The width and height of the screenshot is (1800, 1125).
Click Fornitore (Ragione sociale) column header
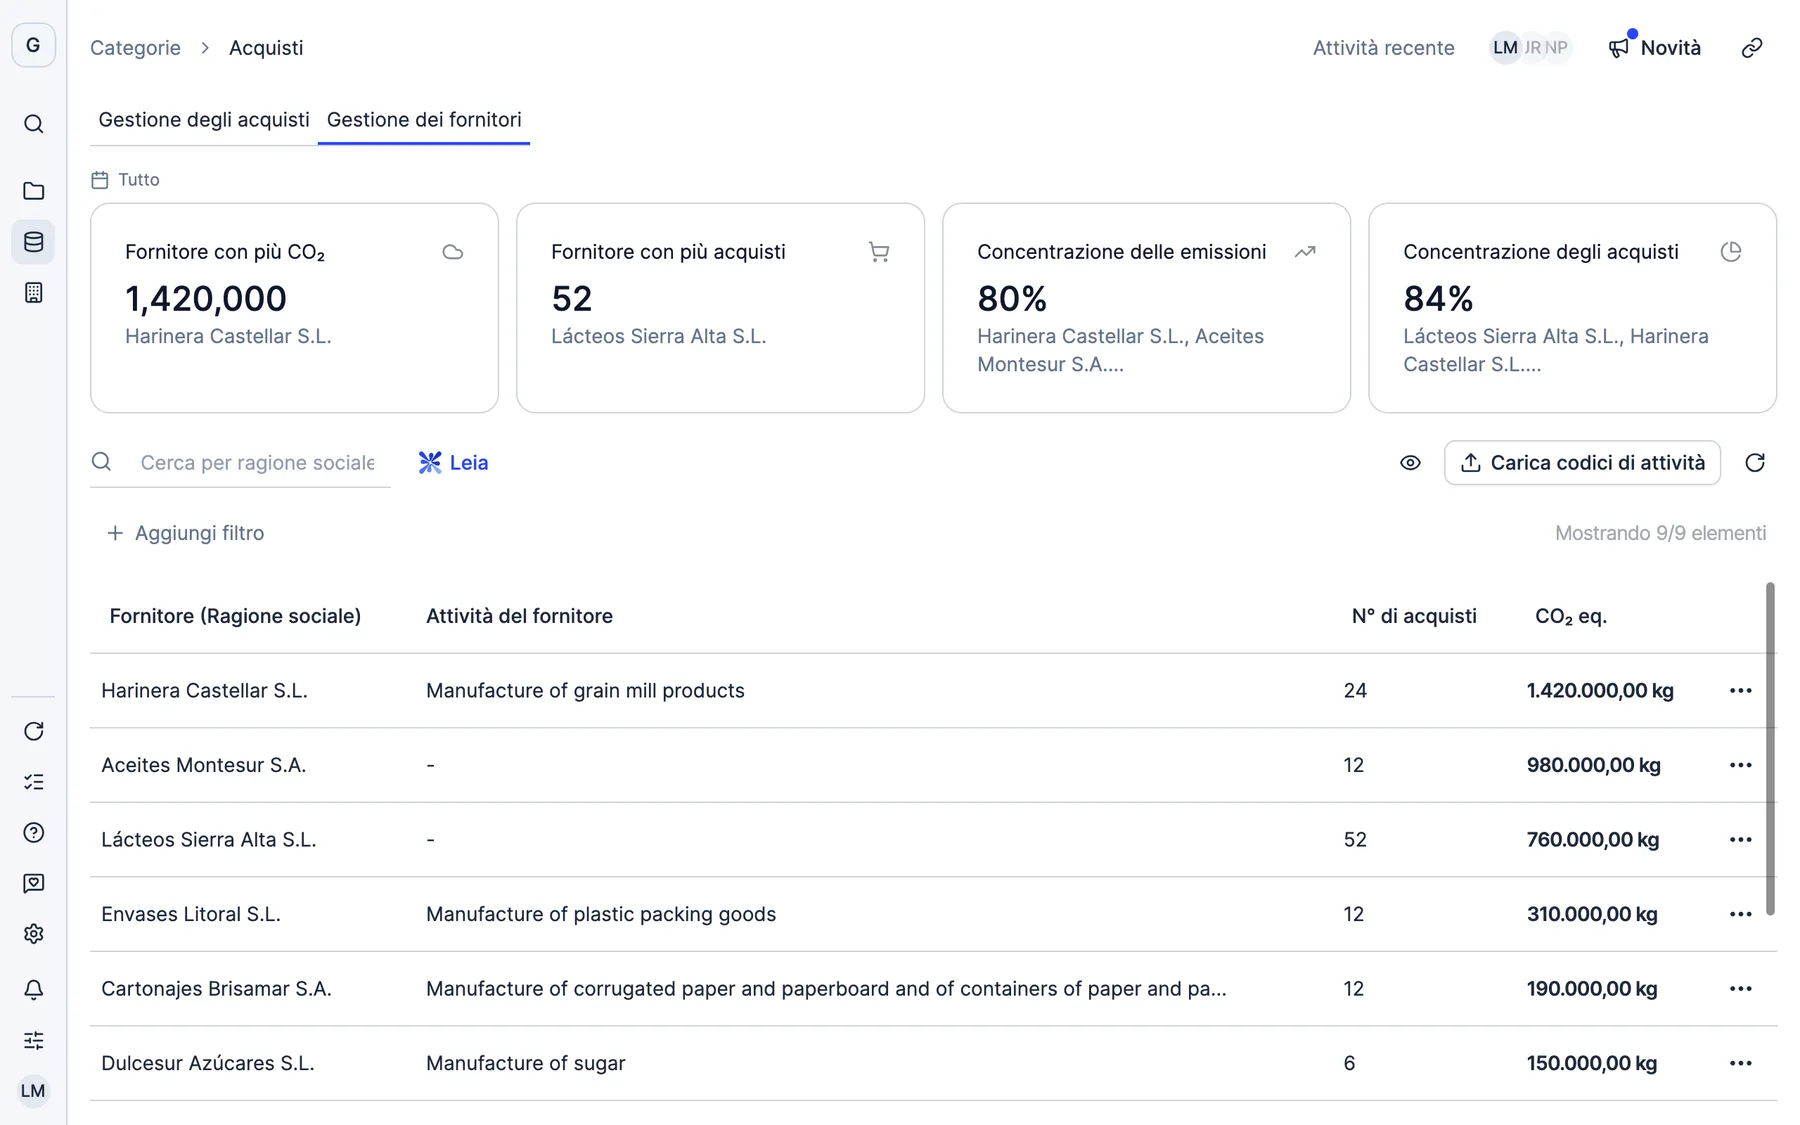(x=235, y=616)
